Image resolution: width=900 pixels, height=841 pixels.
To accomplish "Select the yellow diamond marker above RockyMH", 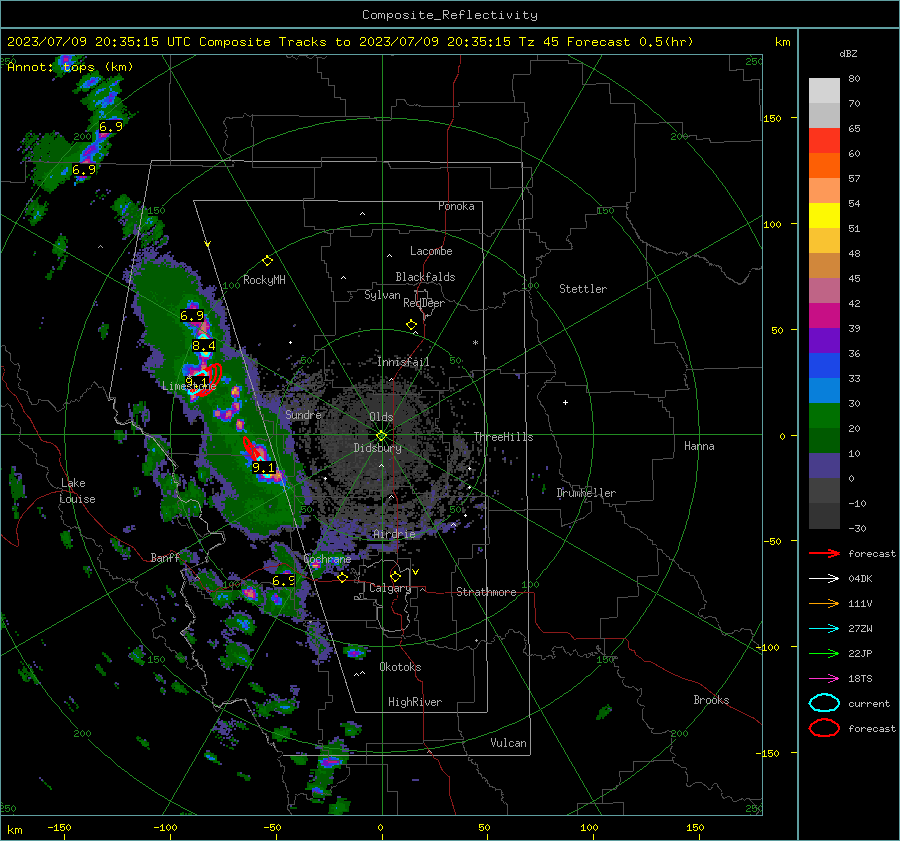I will pyautogui.click(x=267, y=261).
